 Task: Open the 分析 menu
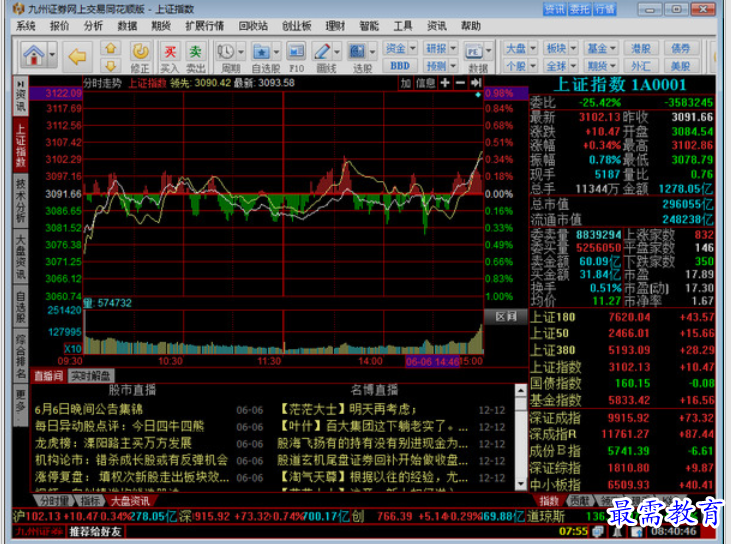point(93,26)
